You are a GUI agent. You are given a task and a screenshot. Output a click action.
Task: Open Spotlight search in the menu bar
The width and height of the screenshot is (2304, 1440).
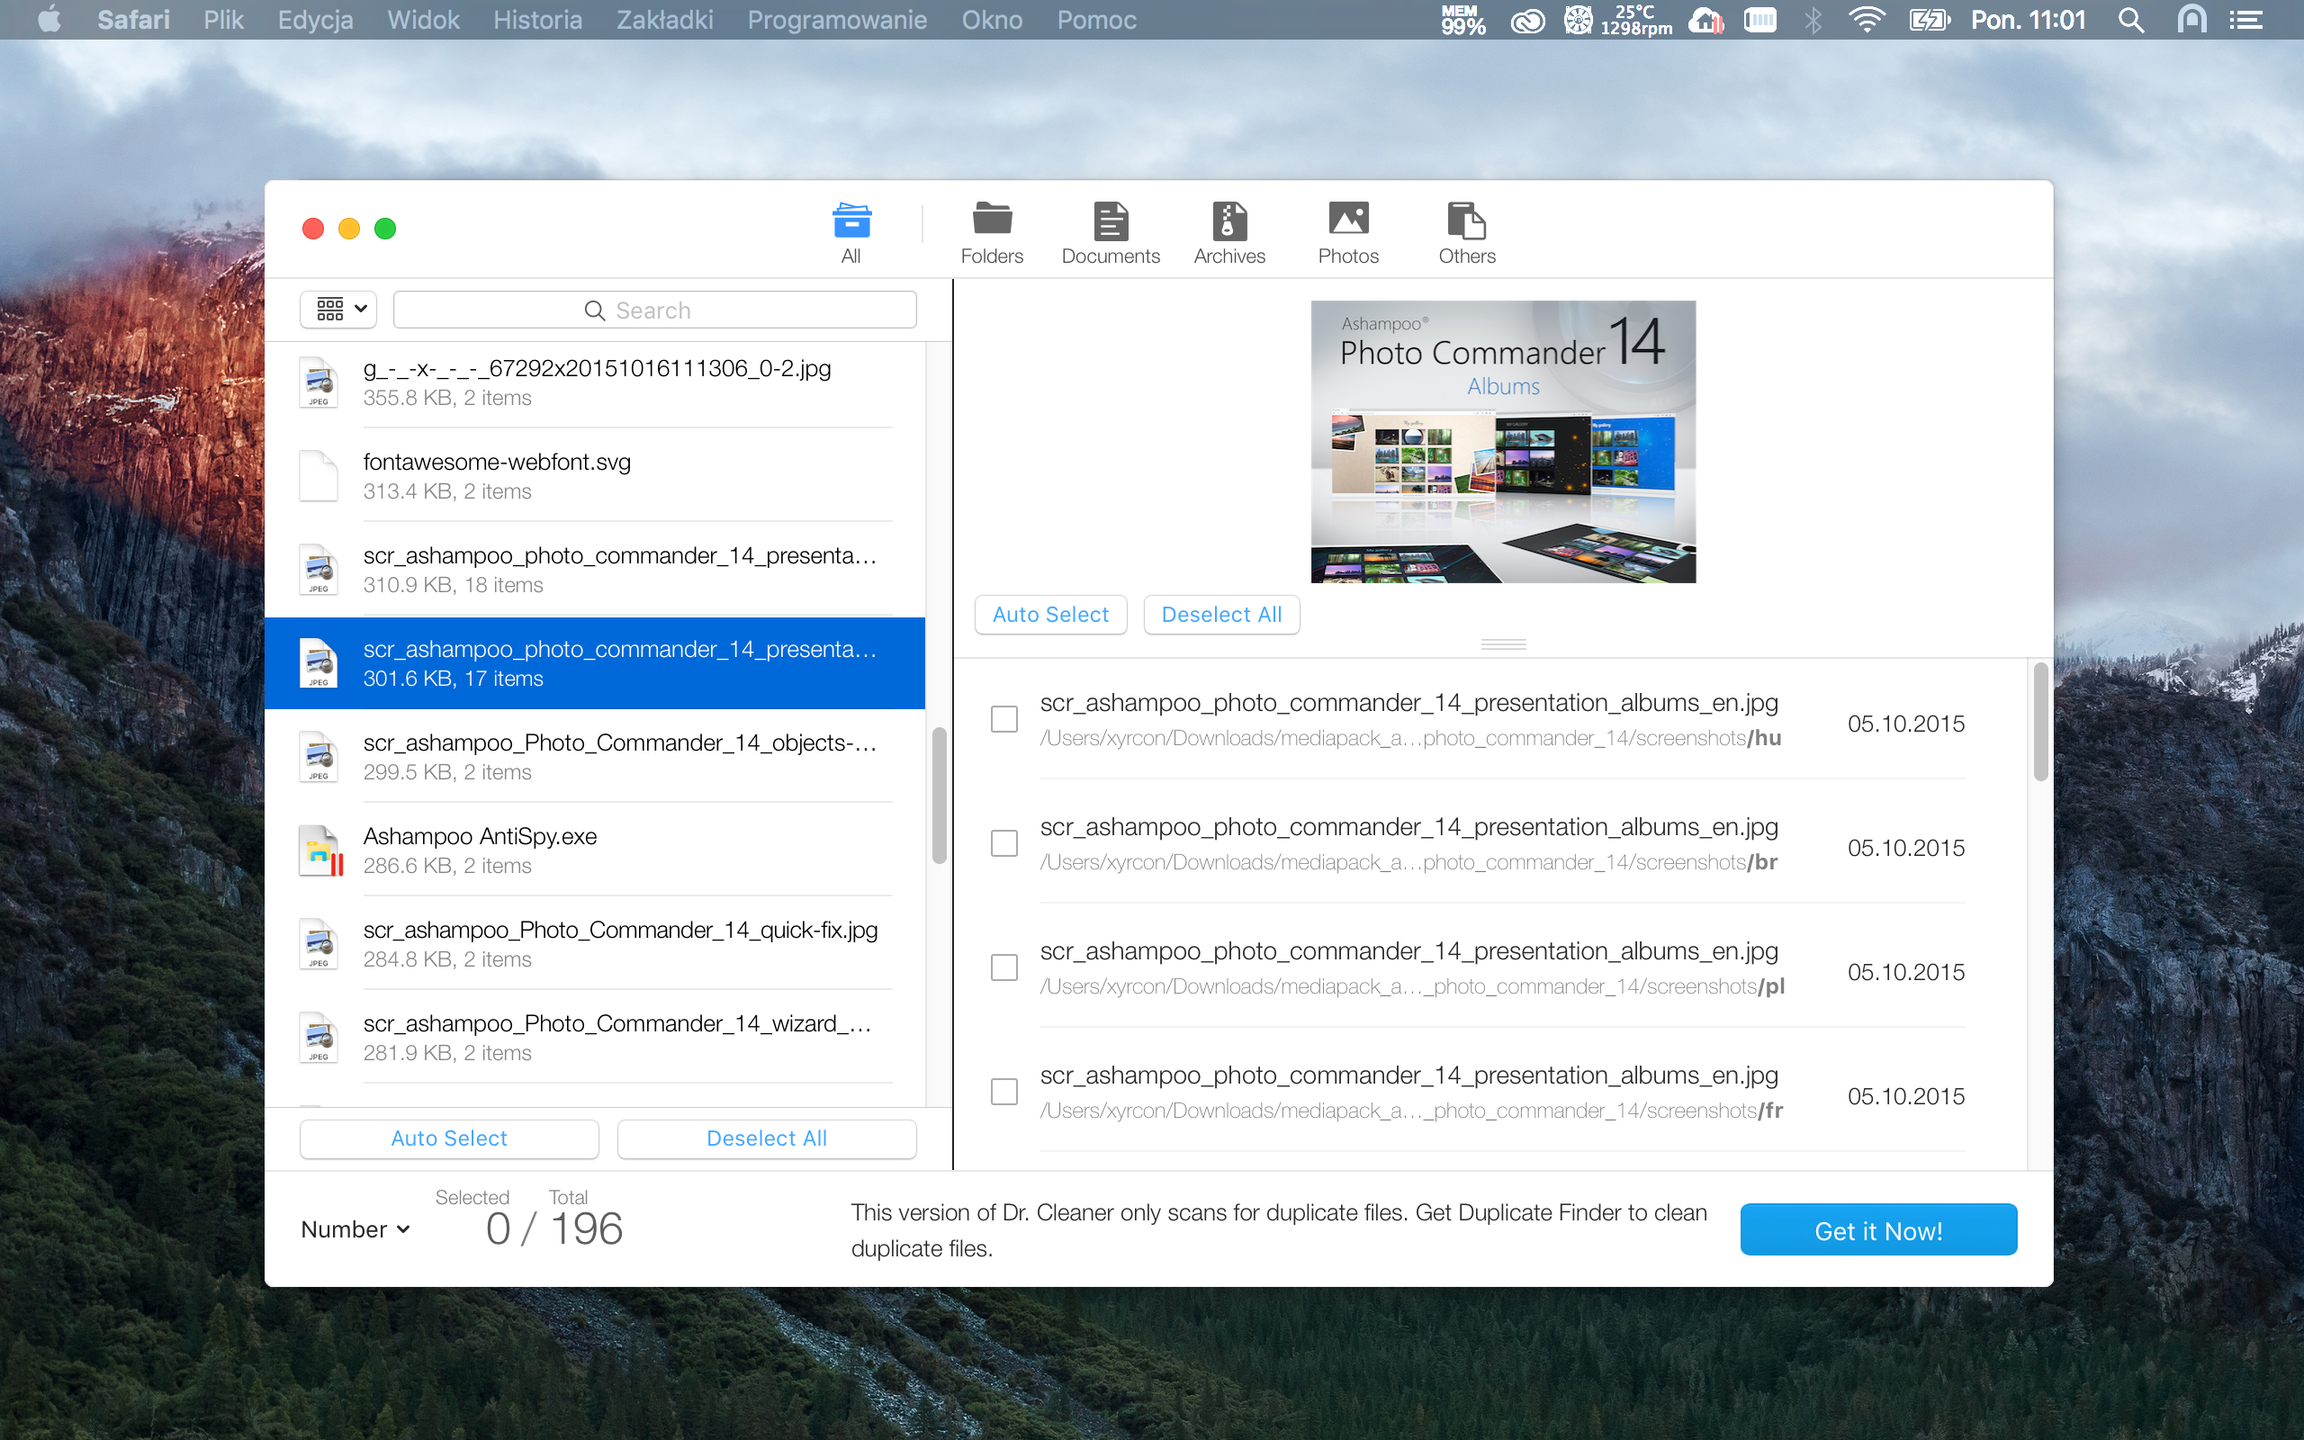click(2131, 20)
